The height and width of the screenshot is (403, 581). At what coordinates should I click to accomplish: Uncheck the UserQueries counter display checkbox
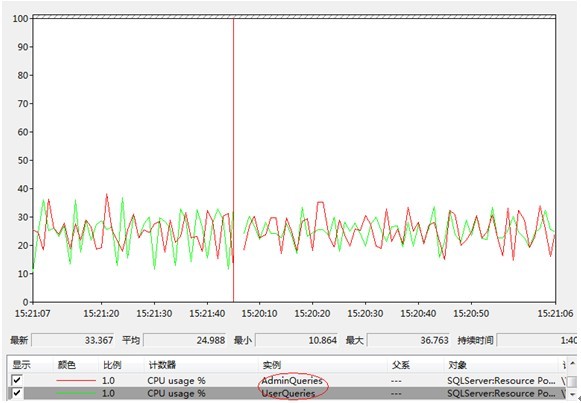pos(17,393)
